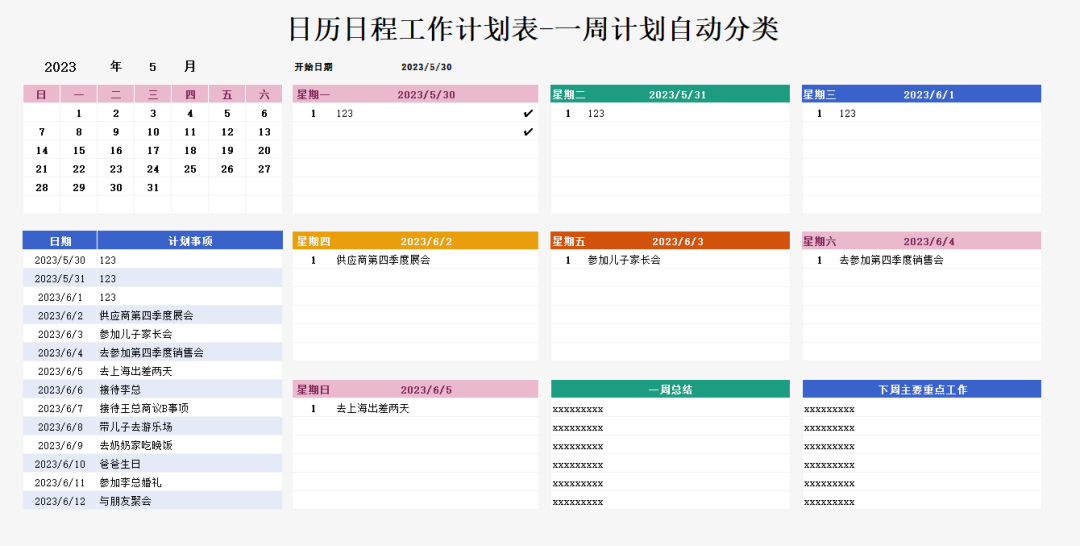This screenshot has width=1080, height=546.
Task: Select the 2023/6/12 date in the plan list
Action: point(60,501)
